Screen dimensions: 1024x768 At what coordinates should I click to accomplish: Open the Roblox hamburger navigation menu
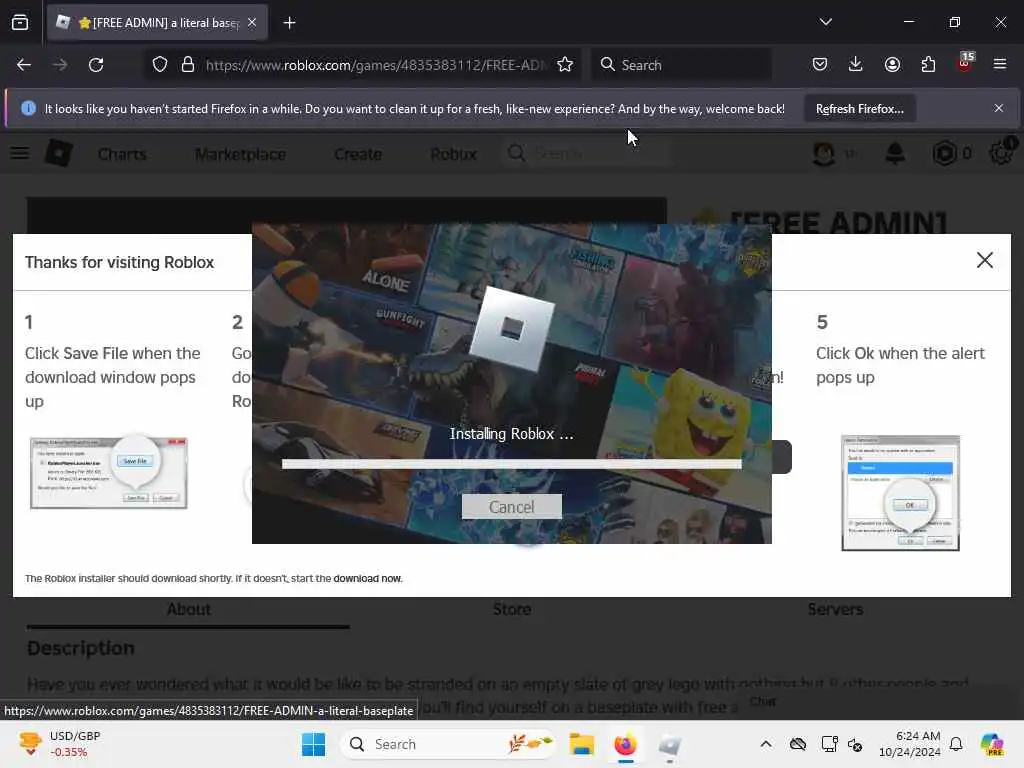coord(20,153)
